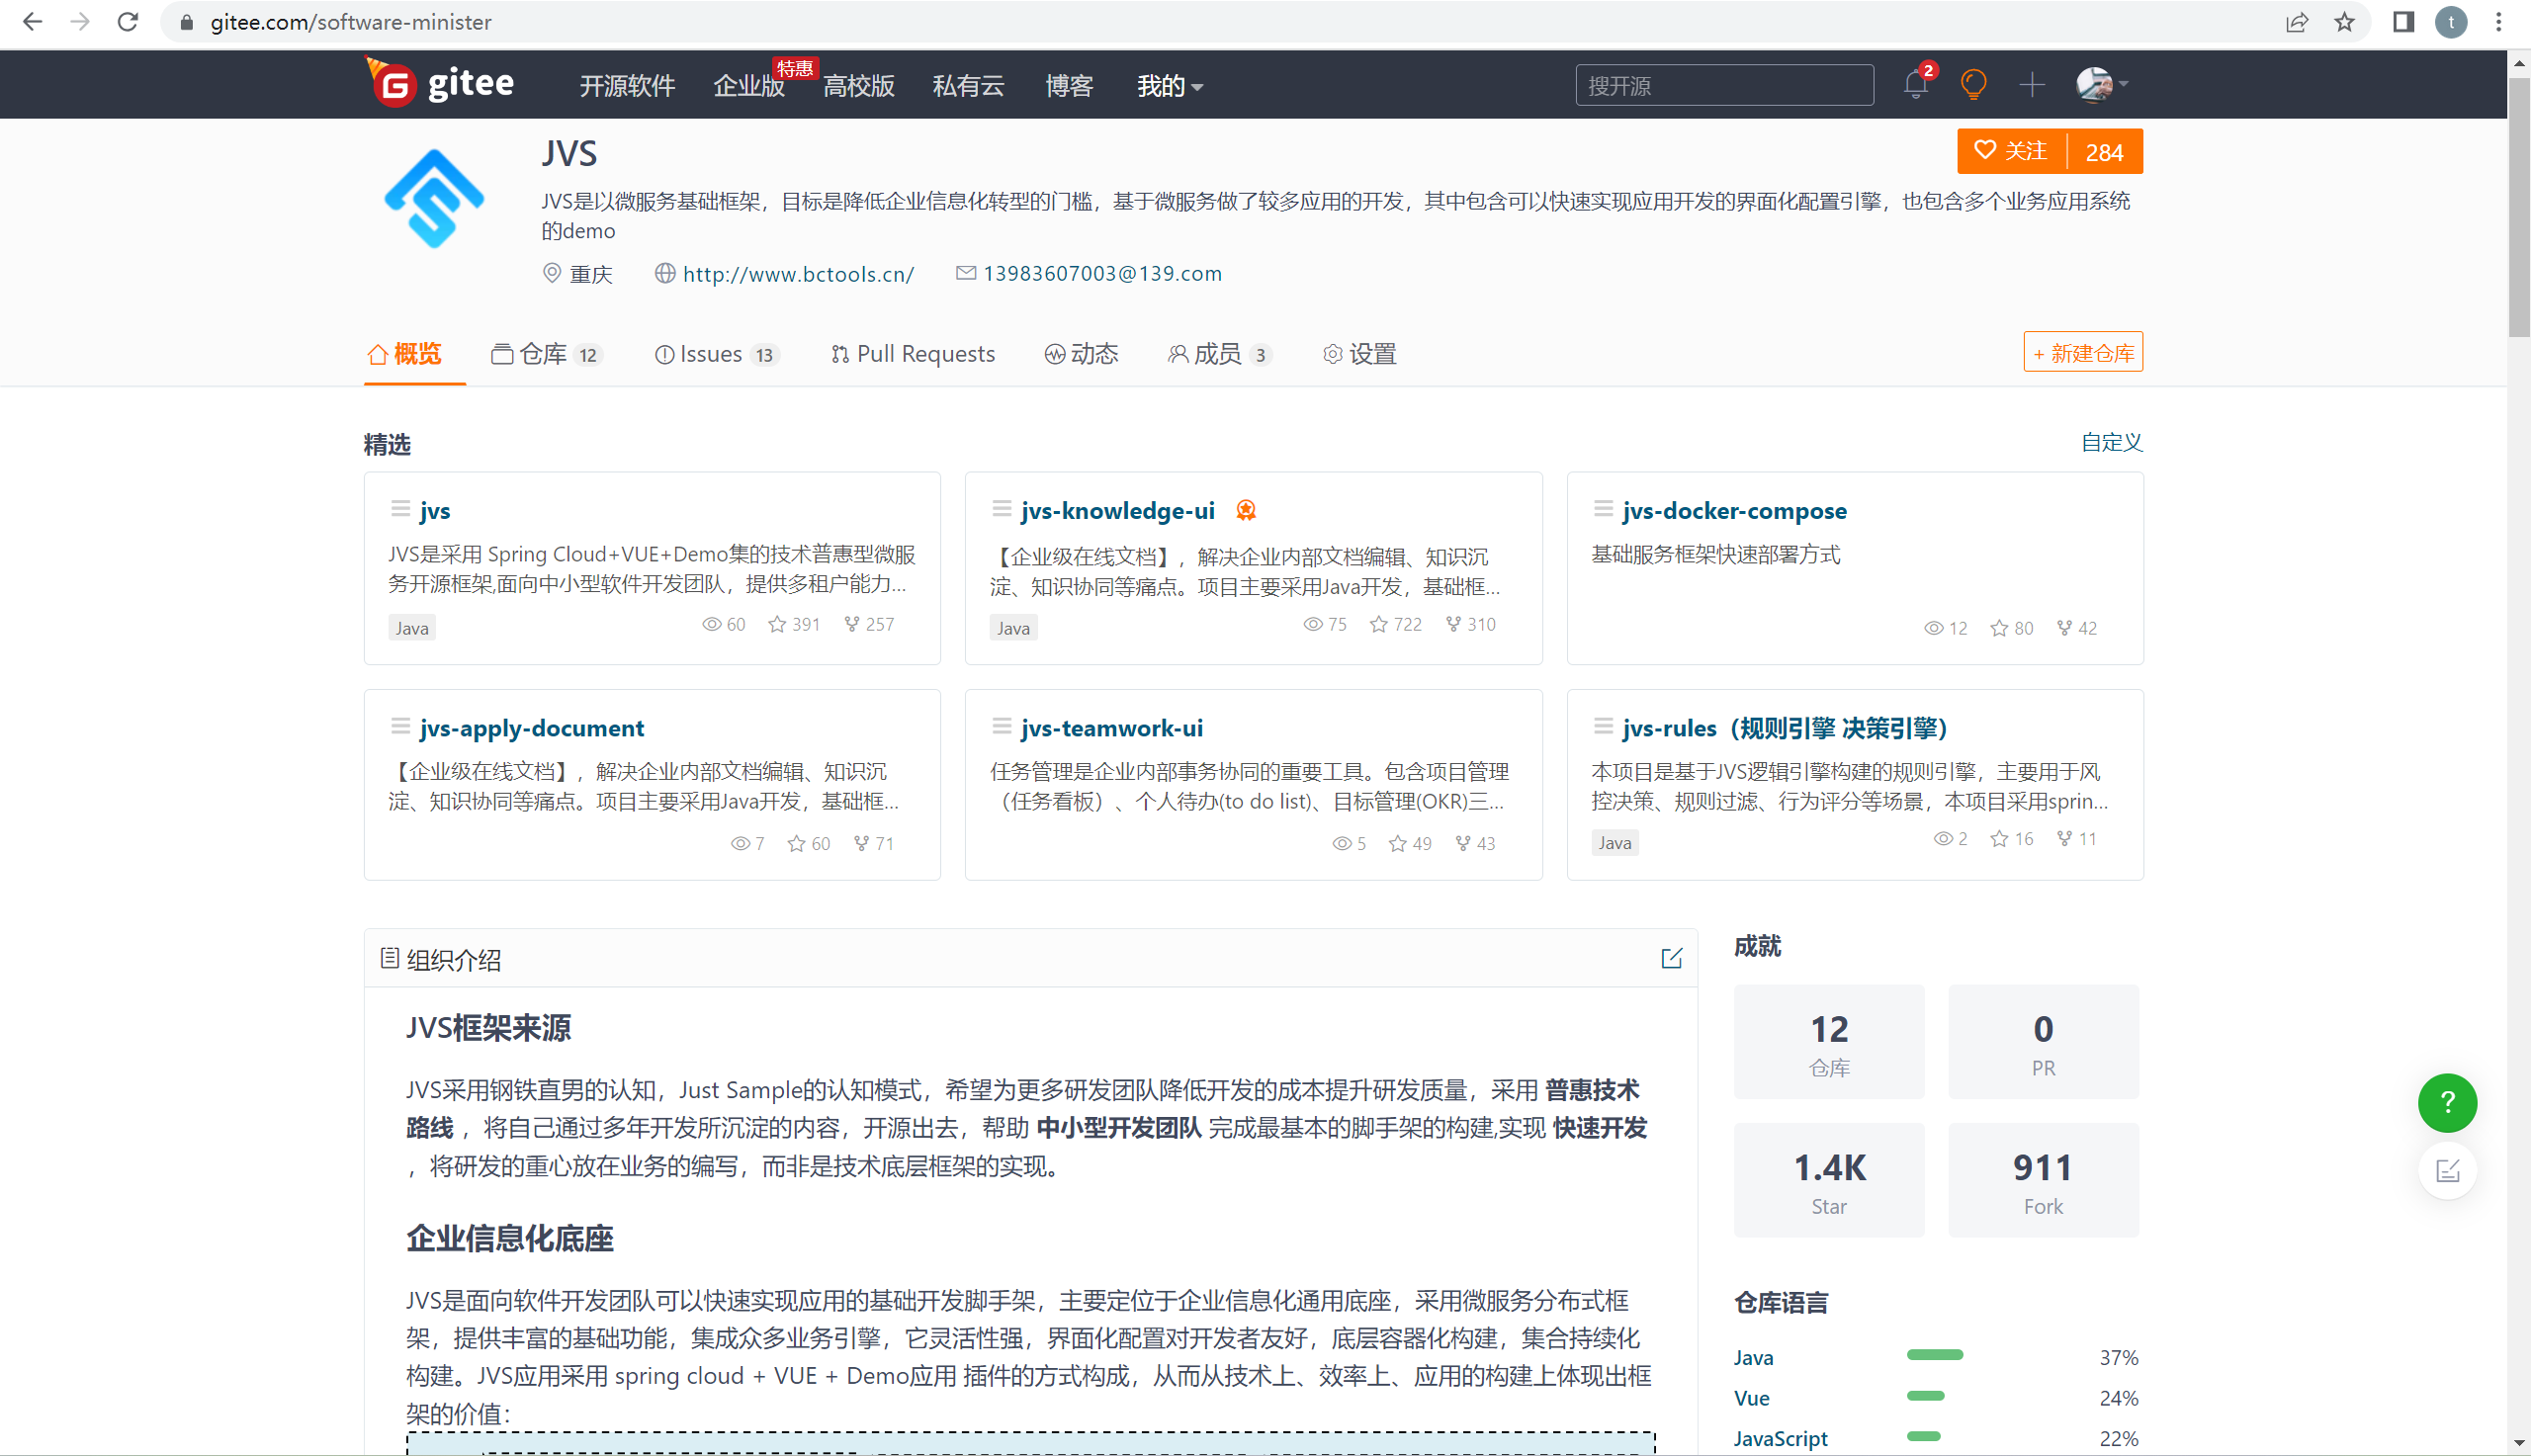Open the 设置 tab

click(1360, 354)
